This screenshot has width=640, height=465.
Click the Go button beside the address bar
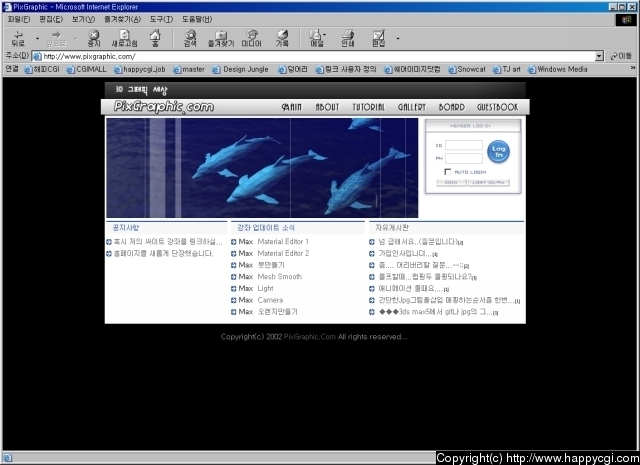(x=621, y=56)
